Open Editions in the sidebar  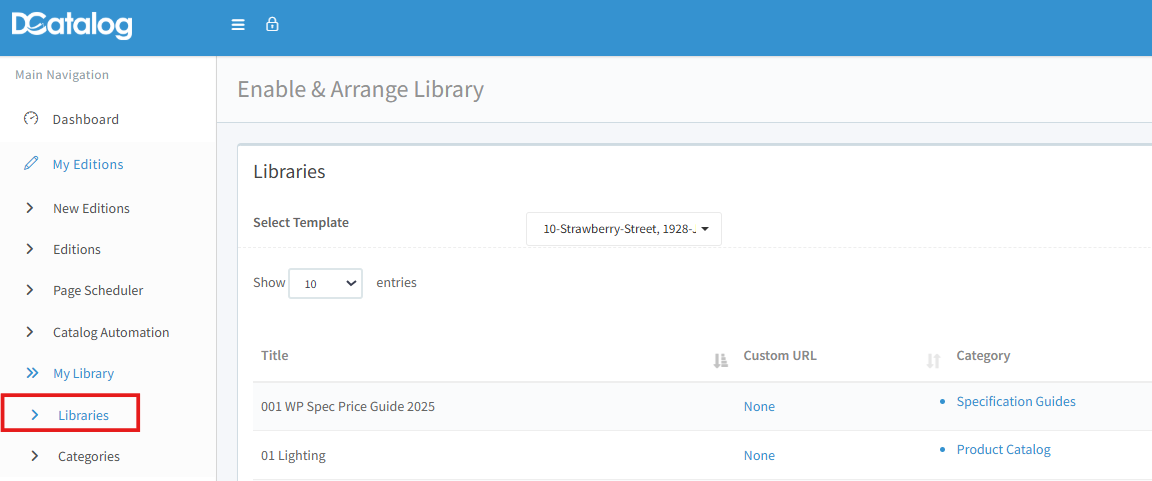[x=77, y=249]
